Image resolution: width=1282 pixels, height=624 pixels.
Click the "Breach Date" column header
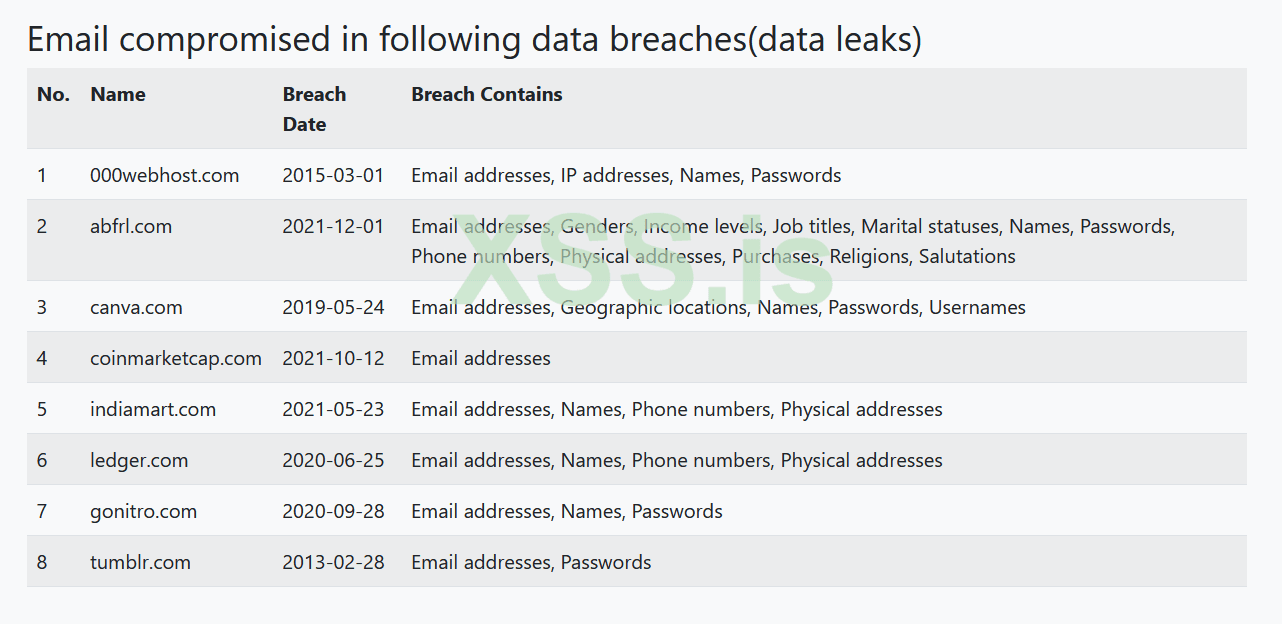point(314,109)
